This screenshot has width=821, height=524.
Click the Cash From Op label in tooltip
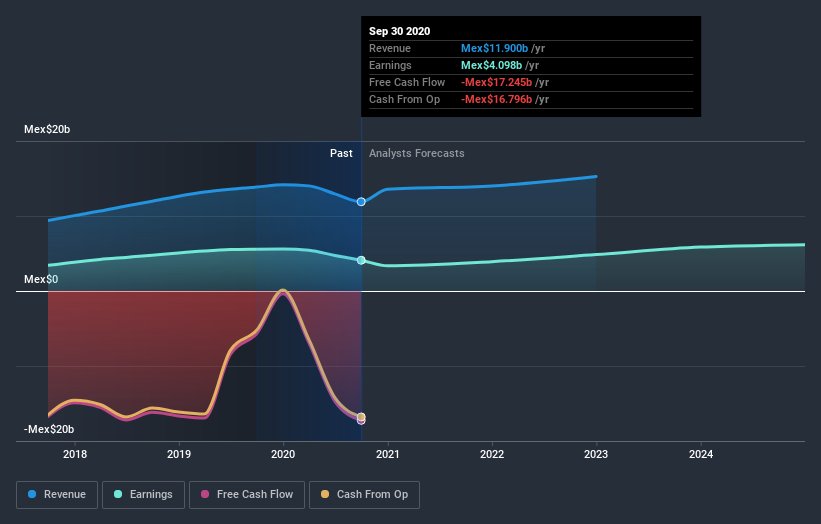click(404, 99)
